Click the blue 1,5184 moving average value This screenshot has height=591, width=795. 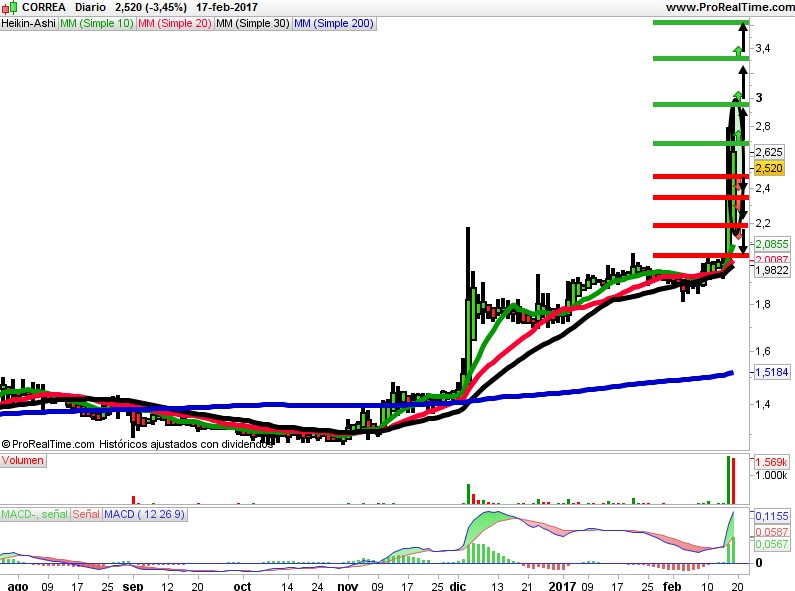click(772, 372)
